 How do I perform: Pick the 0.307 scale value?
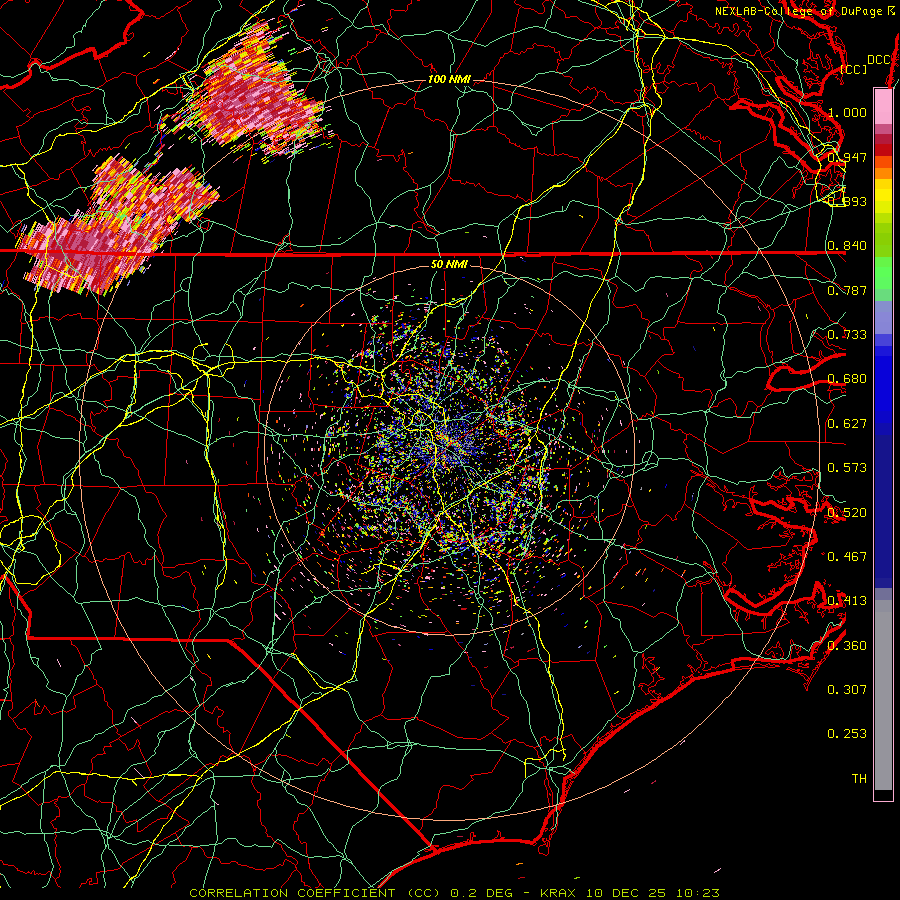847,690
